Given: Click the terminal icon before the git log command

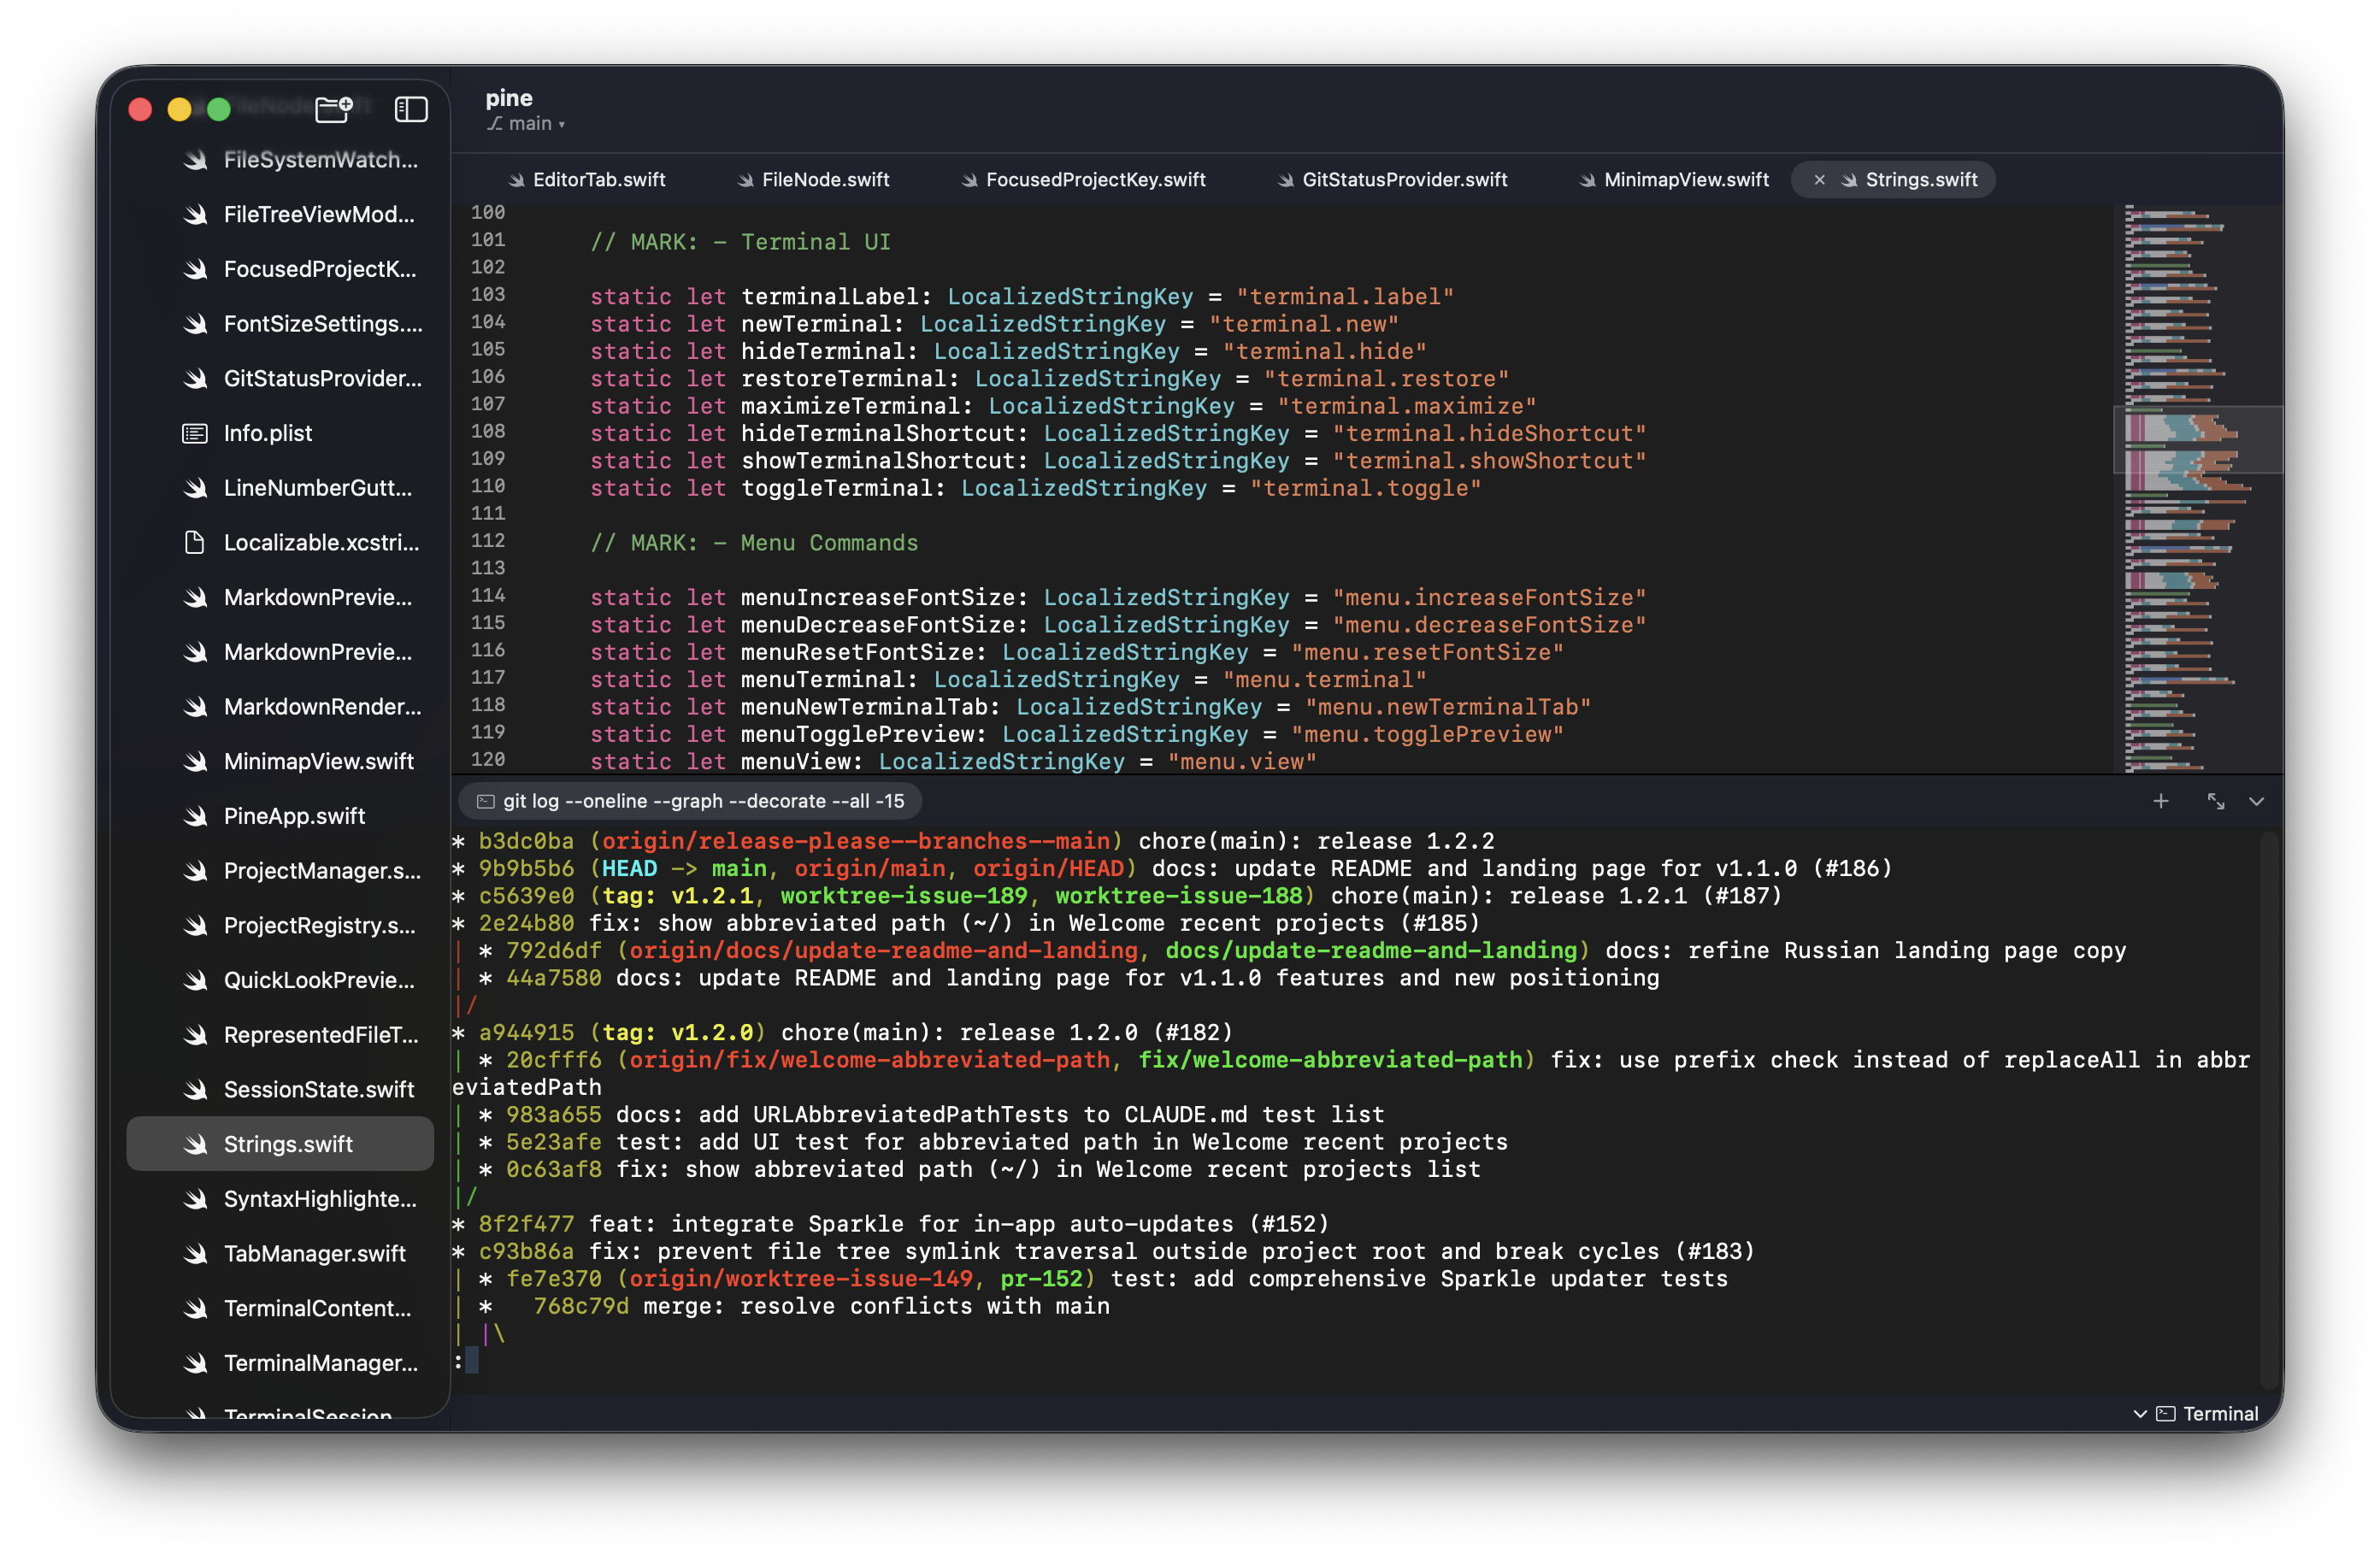Looking at the screenshot, I should pyautogui.click(x=486, y=800).
